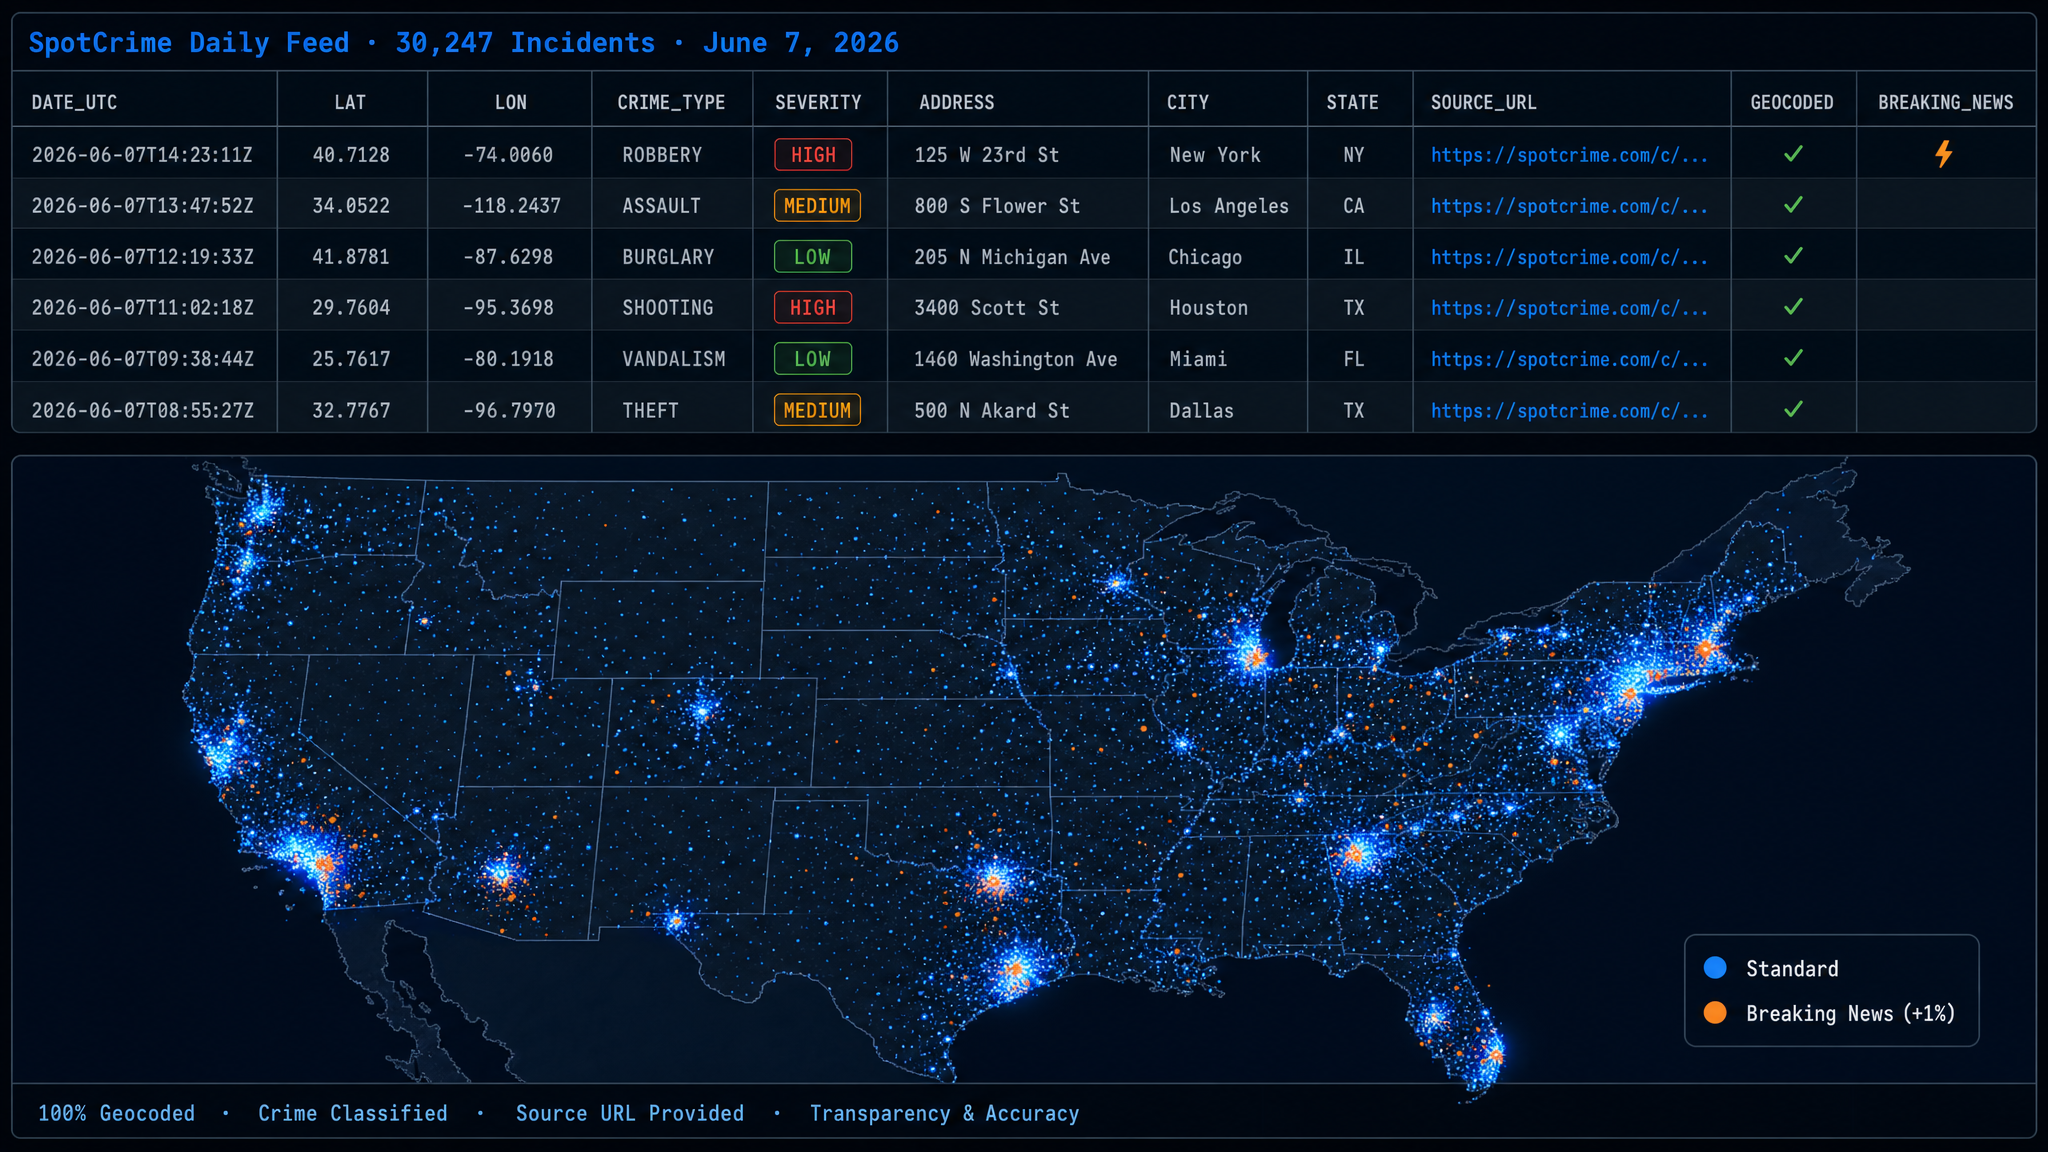Click the Miami city cell
The height and width of the screenshot is (1152, 2048).
(x=1198, y=359)
